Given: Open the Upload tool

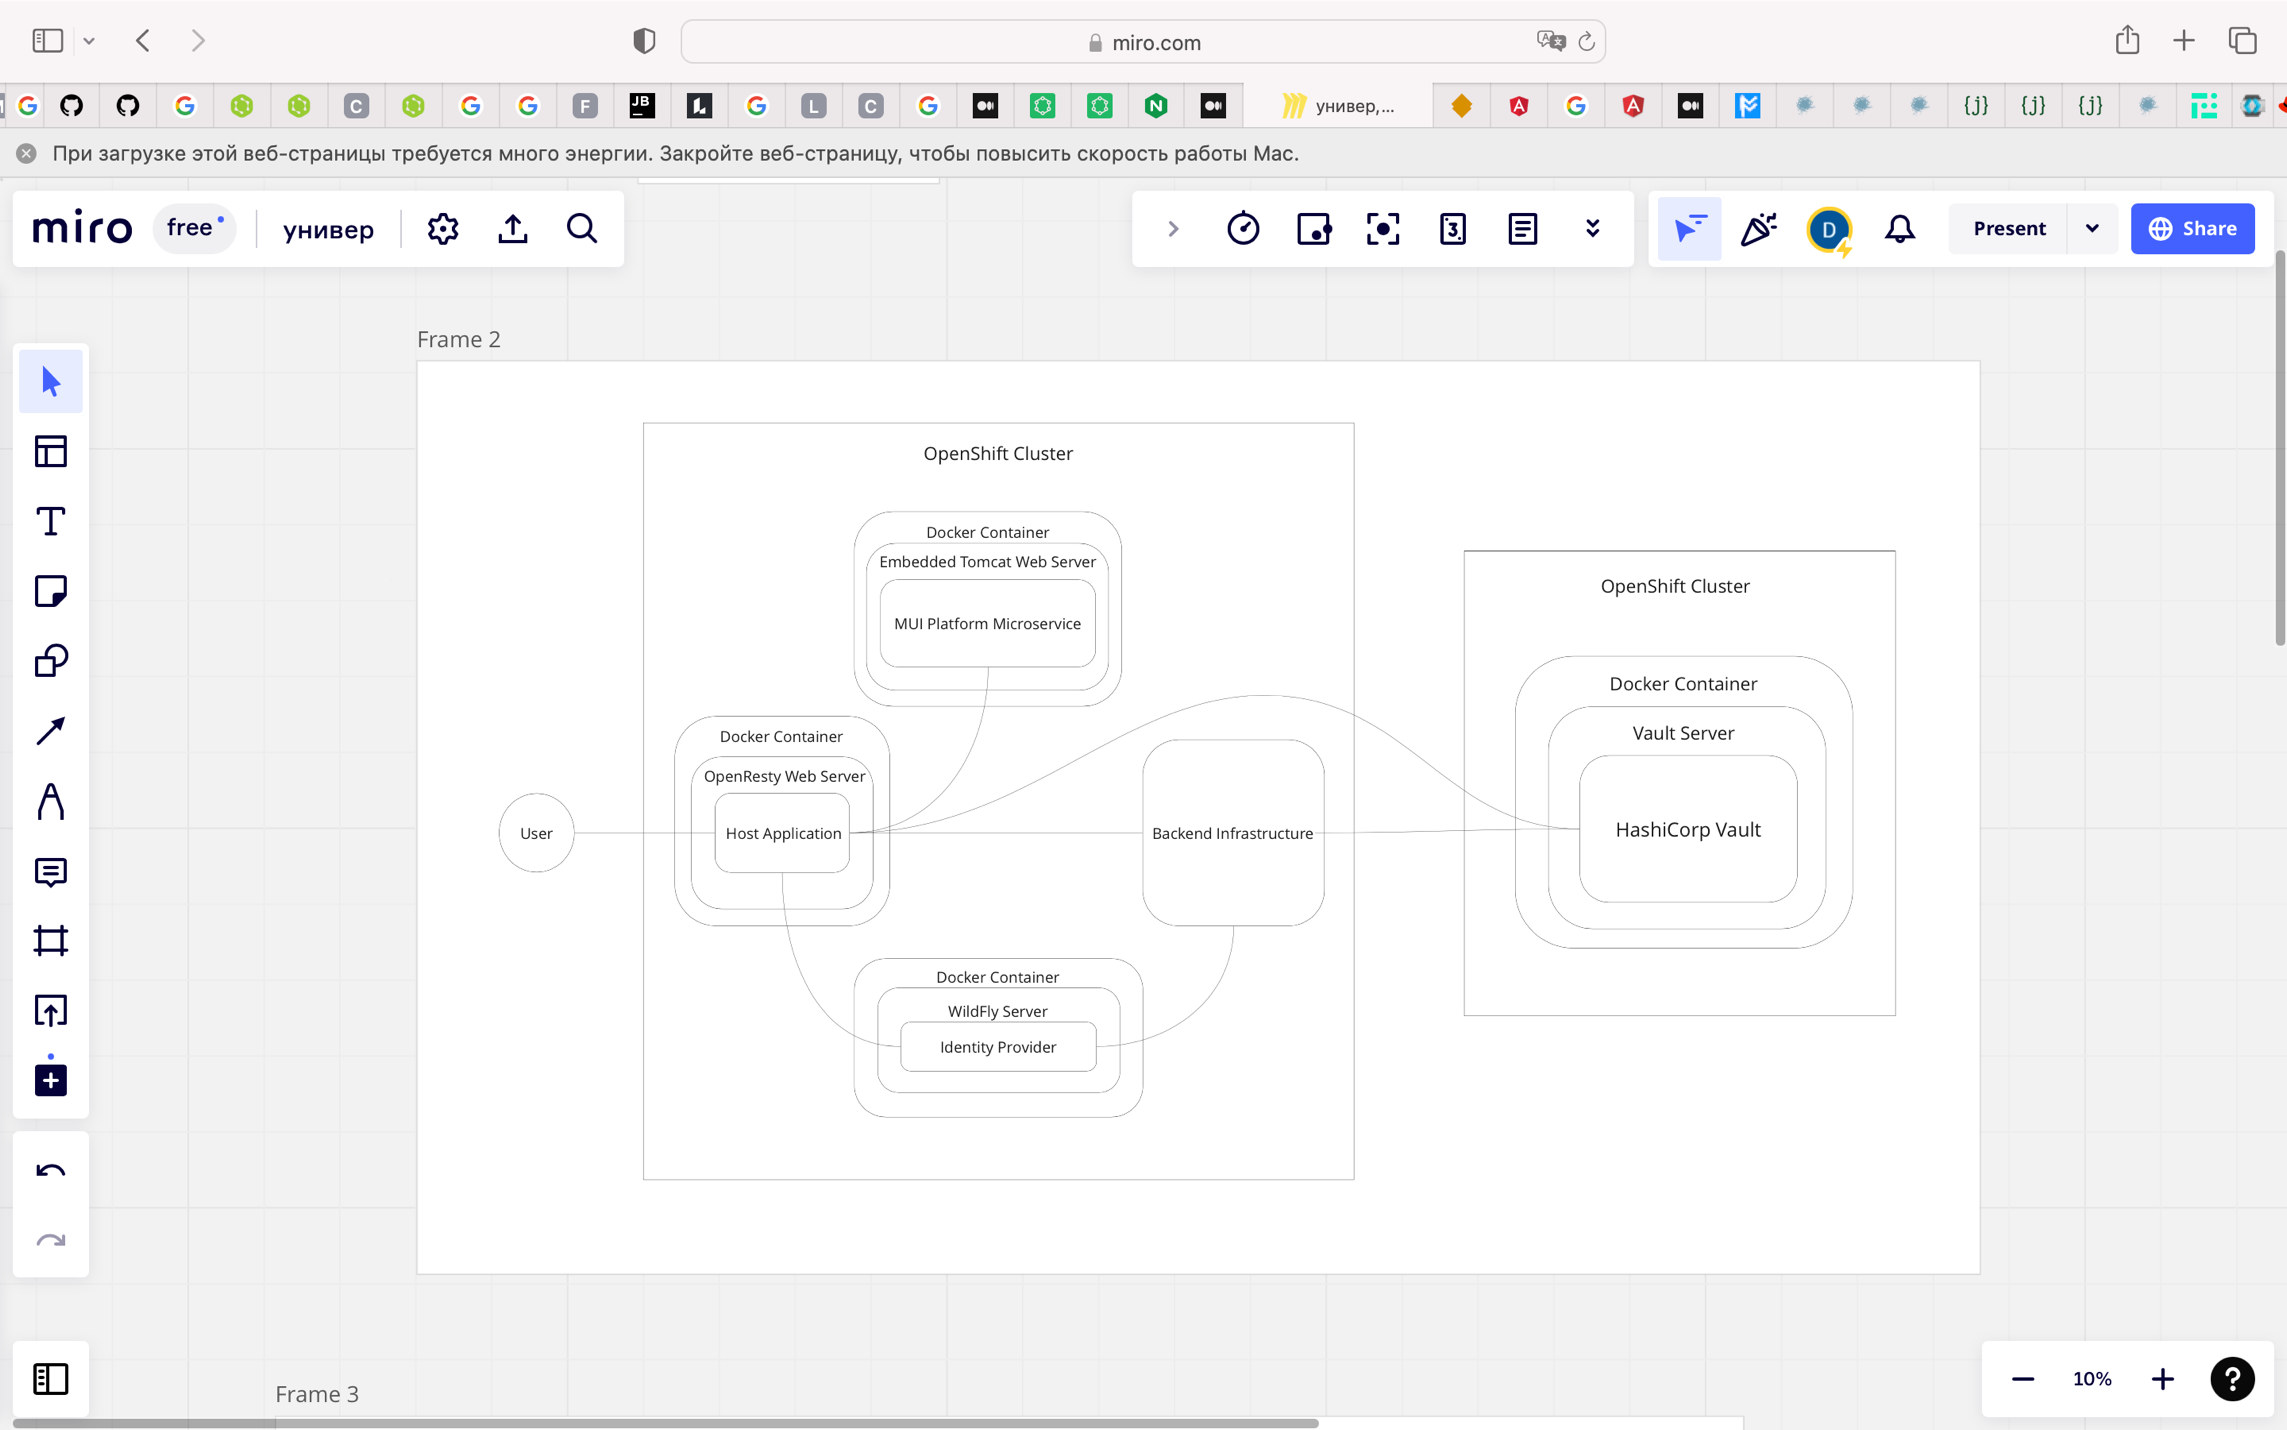Looking at the screenshot, I should click(x=51, y=1010).
